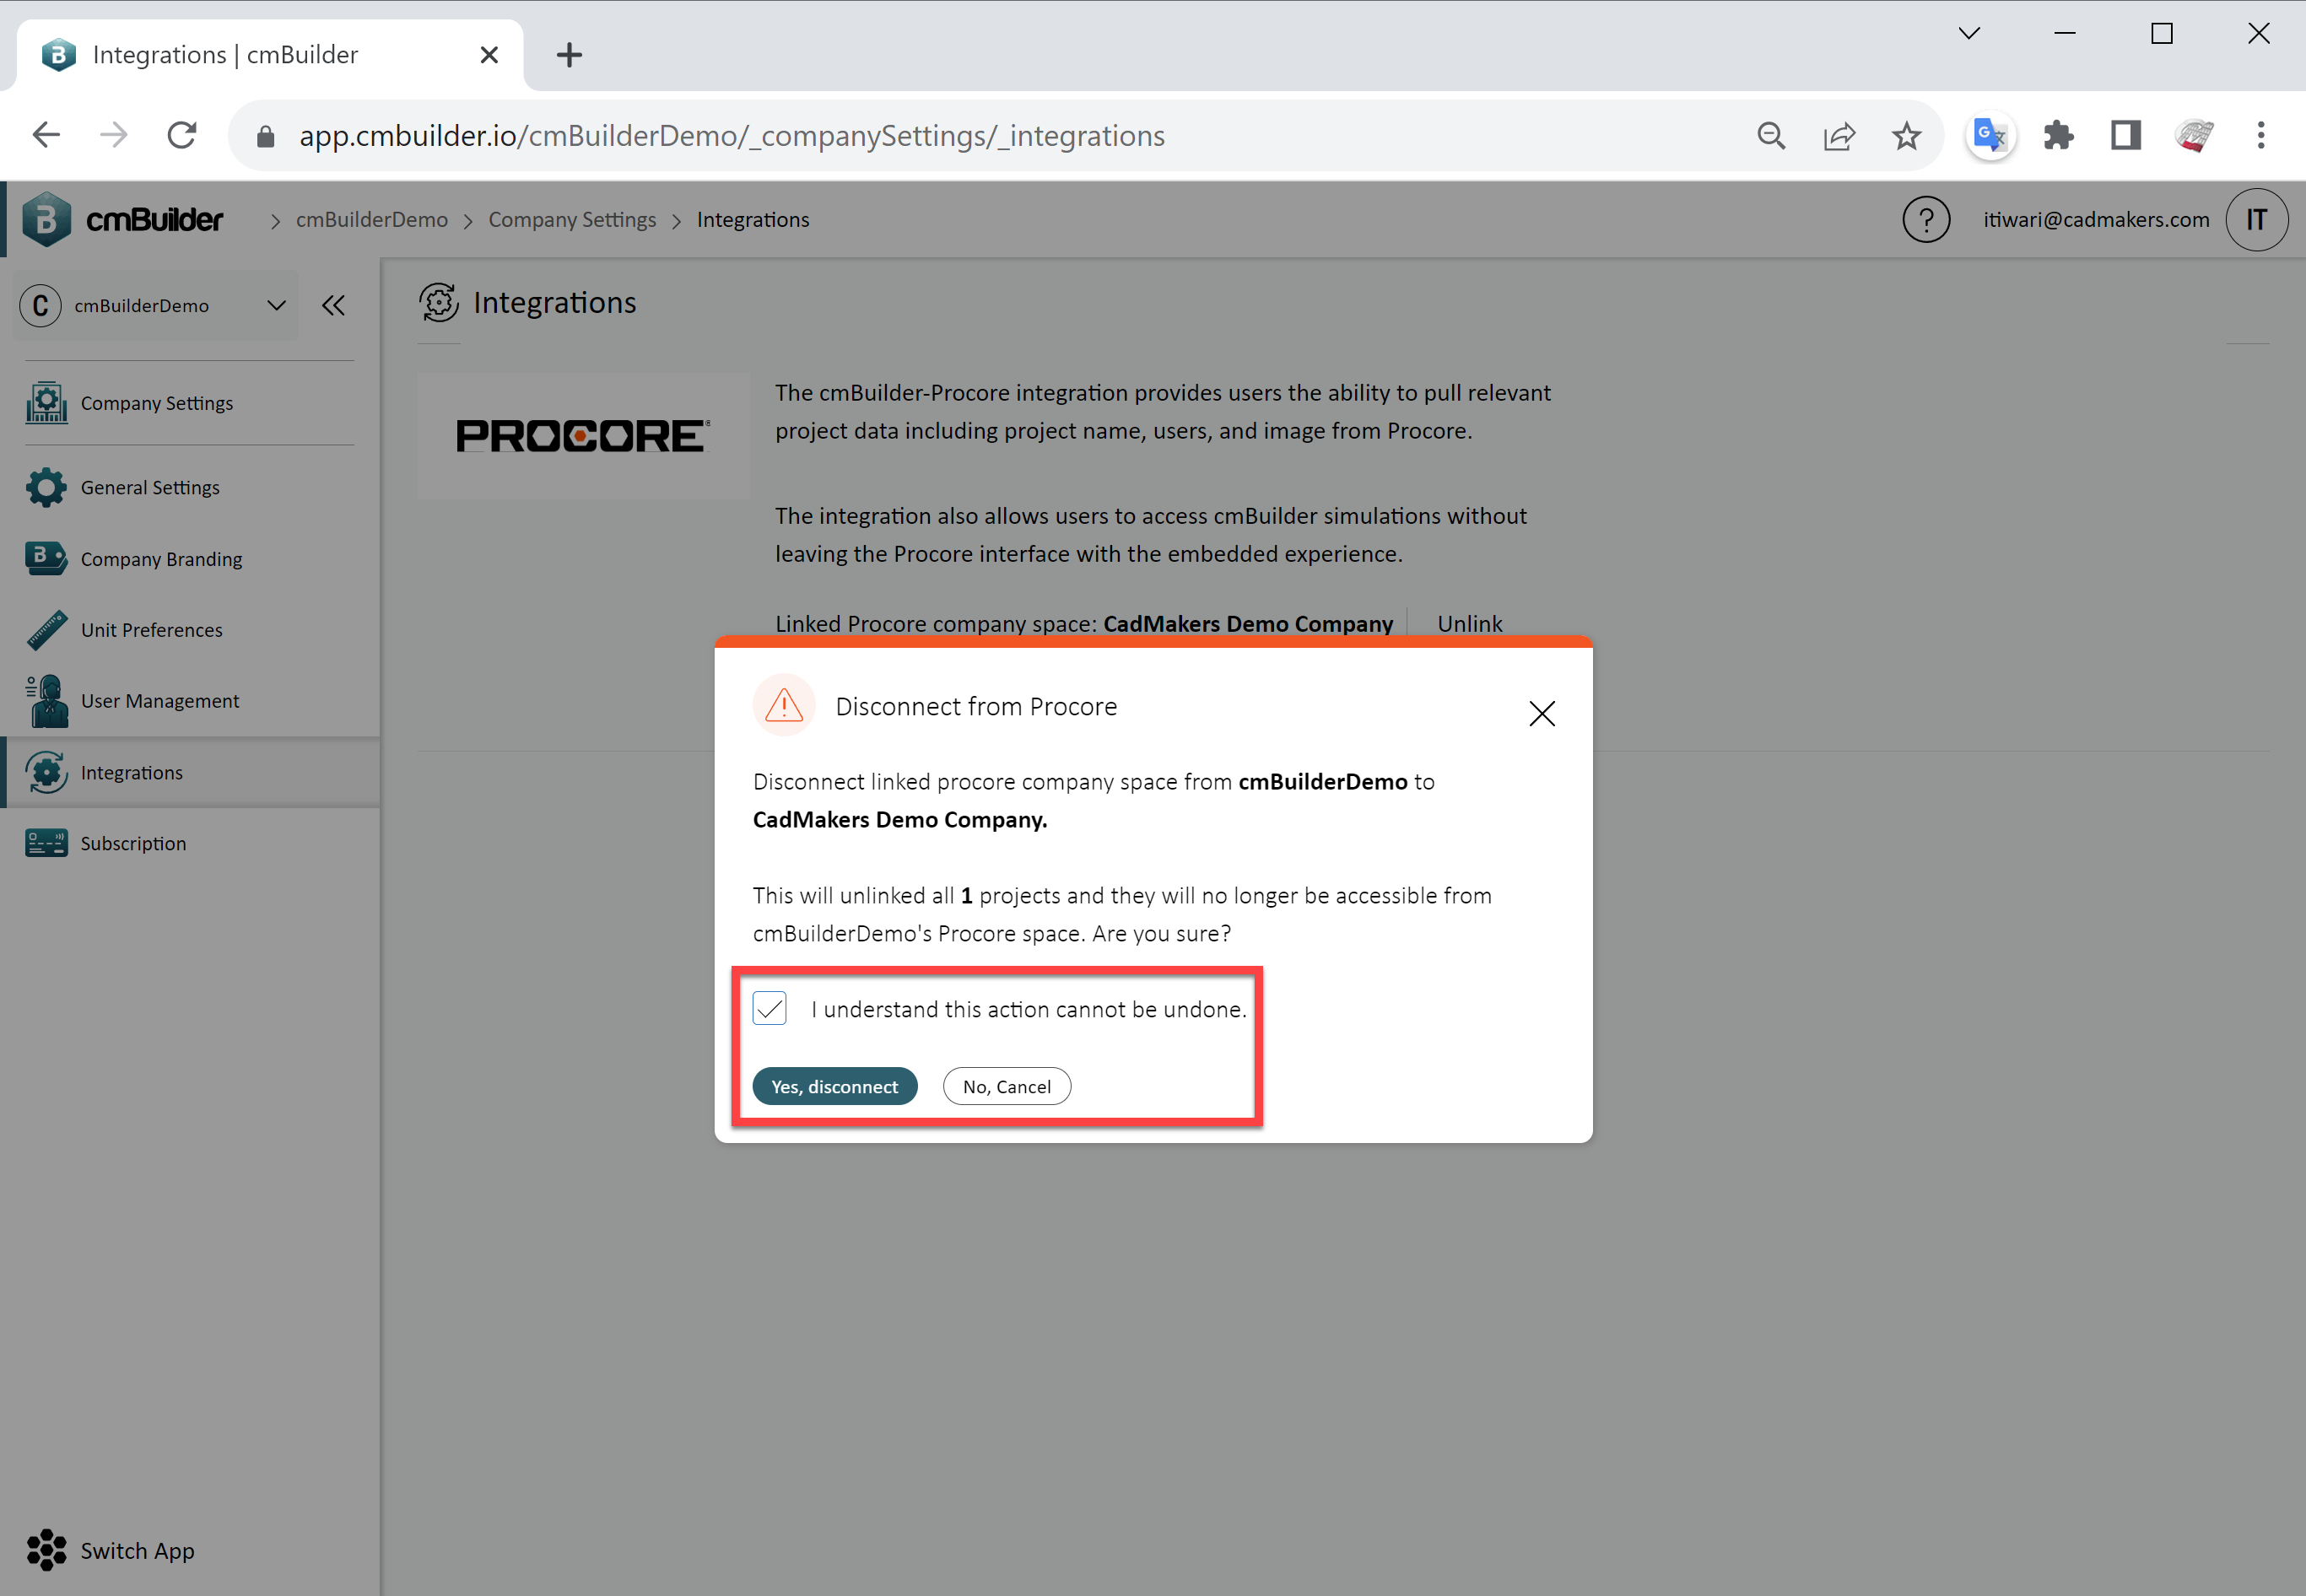The height and width of the screenshot is (1596, 2306).
Task: Open User Management in sidebar
Action: pyautogui.click(x=190, y=700)
